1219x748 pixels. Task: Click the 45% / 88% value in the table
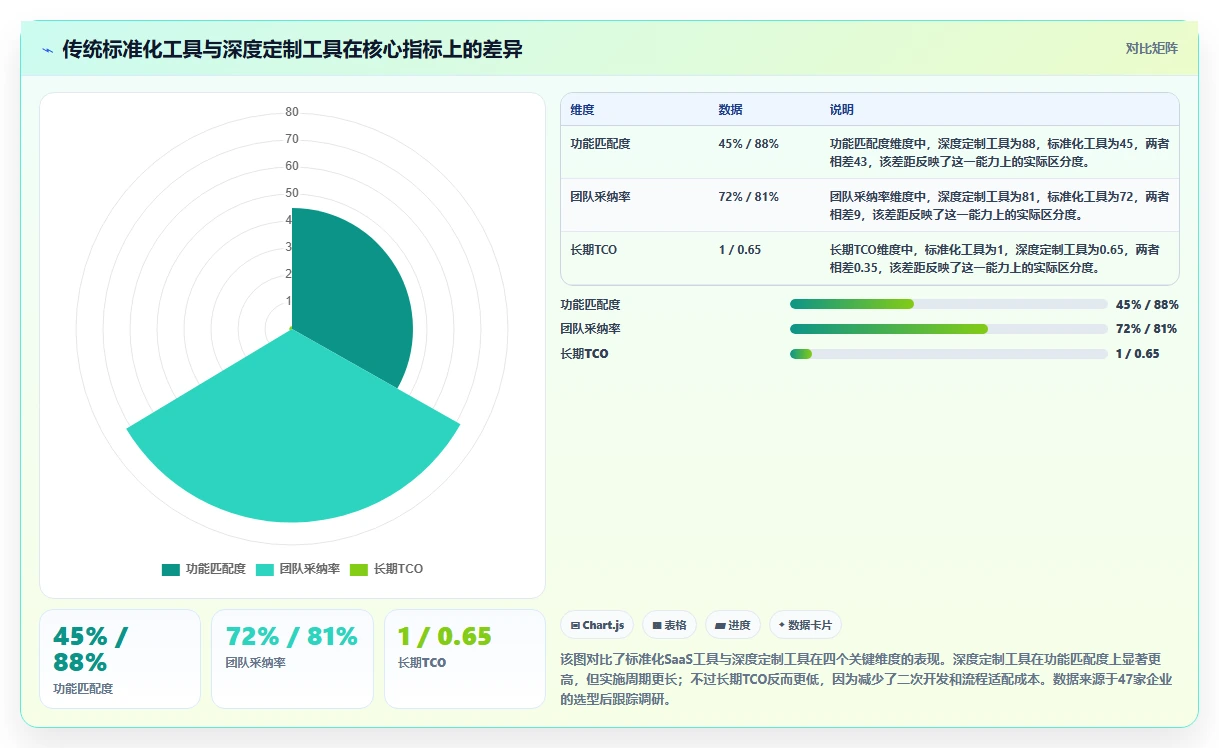[748, 144]
